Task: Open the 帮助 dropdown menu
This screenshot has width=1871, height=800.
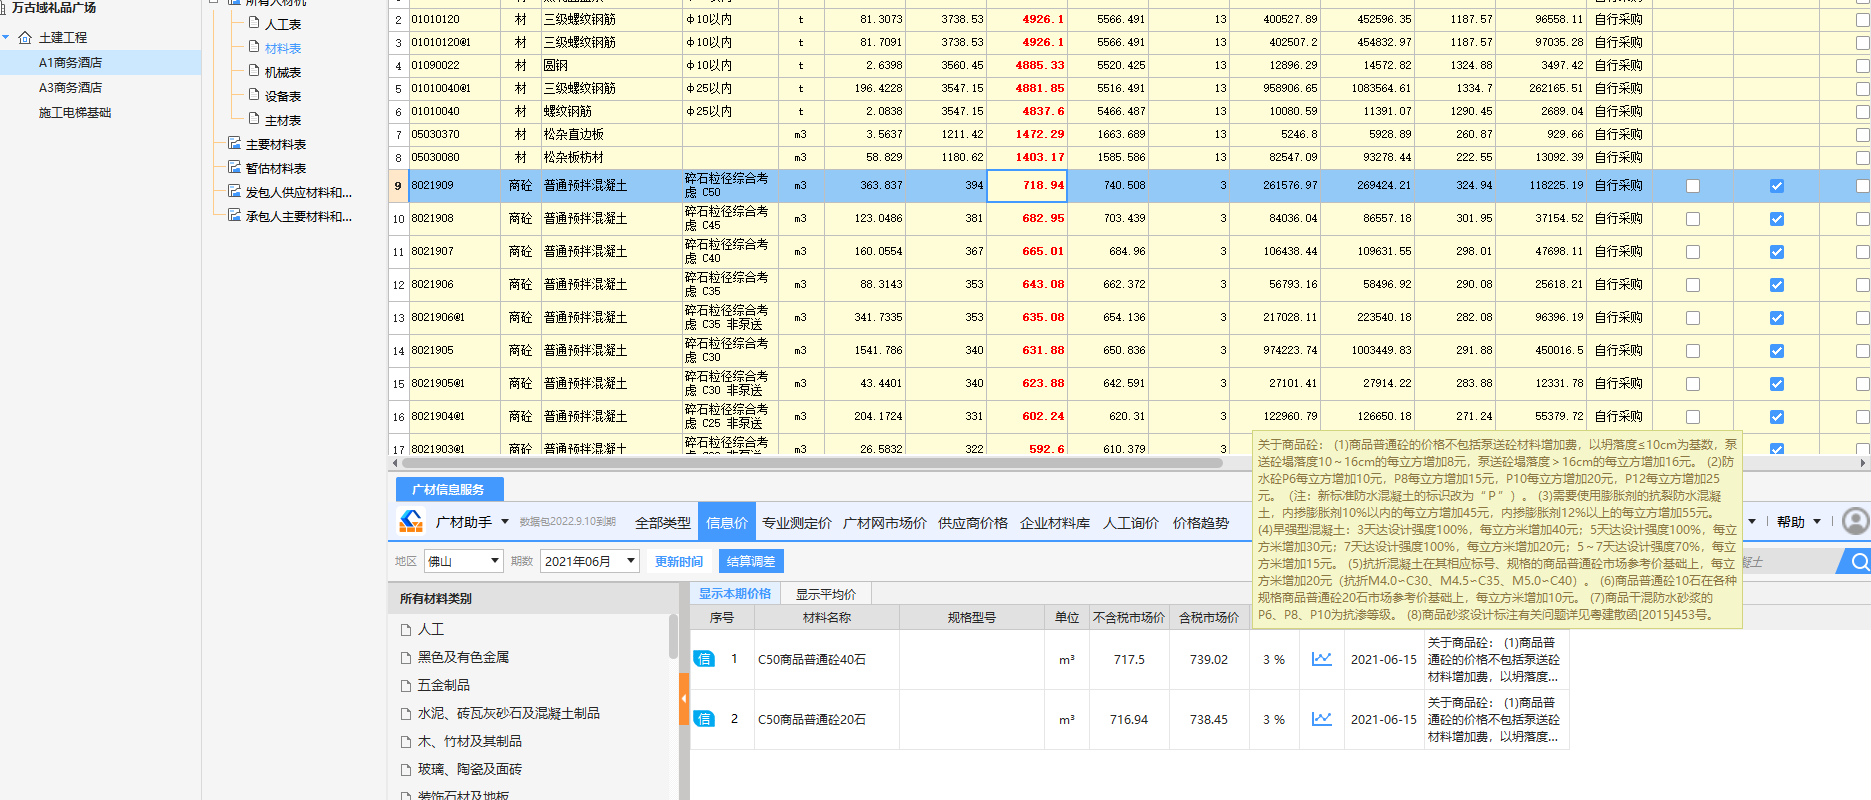Action: pos(1798,522)
